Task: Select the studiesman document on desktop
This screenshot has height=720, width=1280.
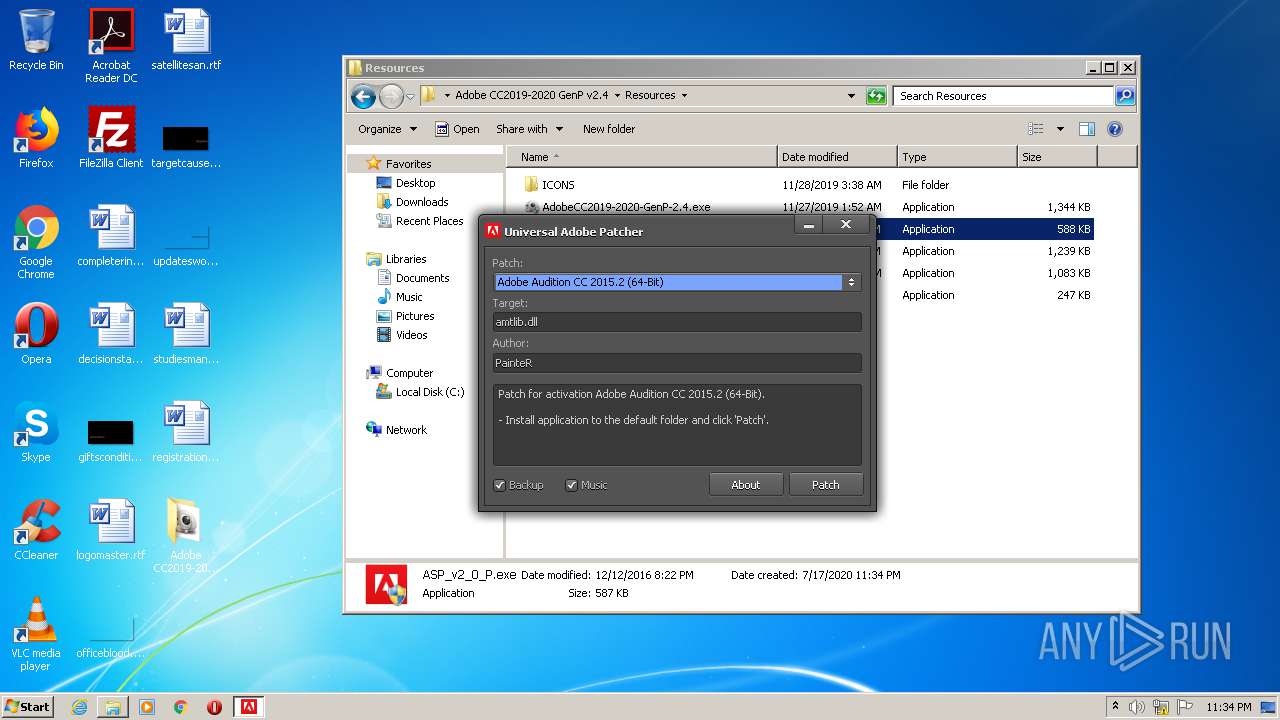Action: [x=186, y=334]
